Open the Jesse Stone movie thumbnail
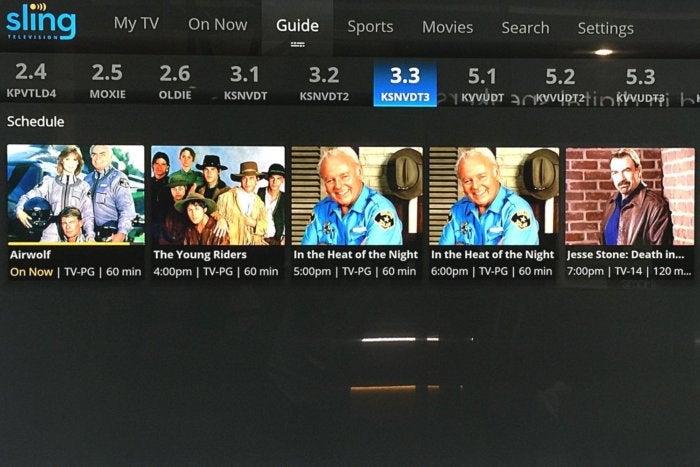This screenshot has width=700, height=467. click(630, 196)
